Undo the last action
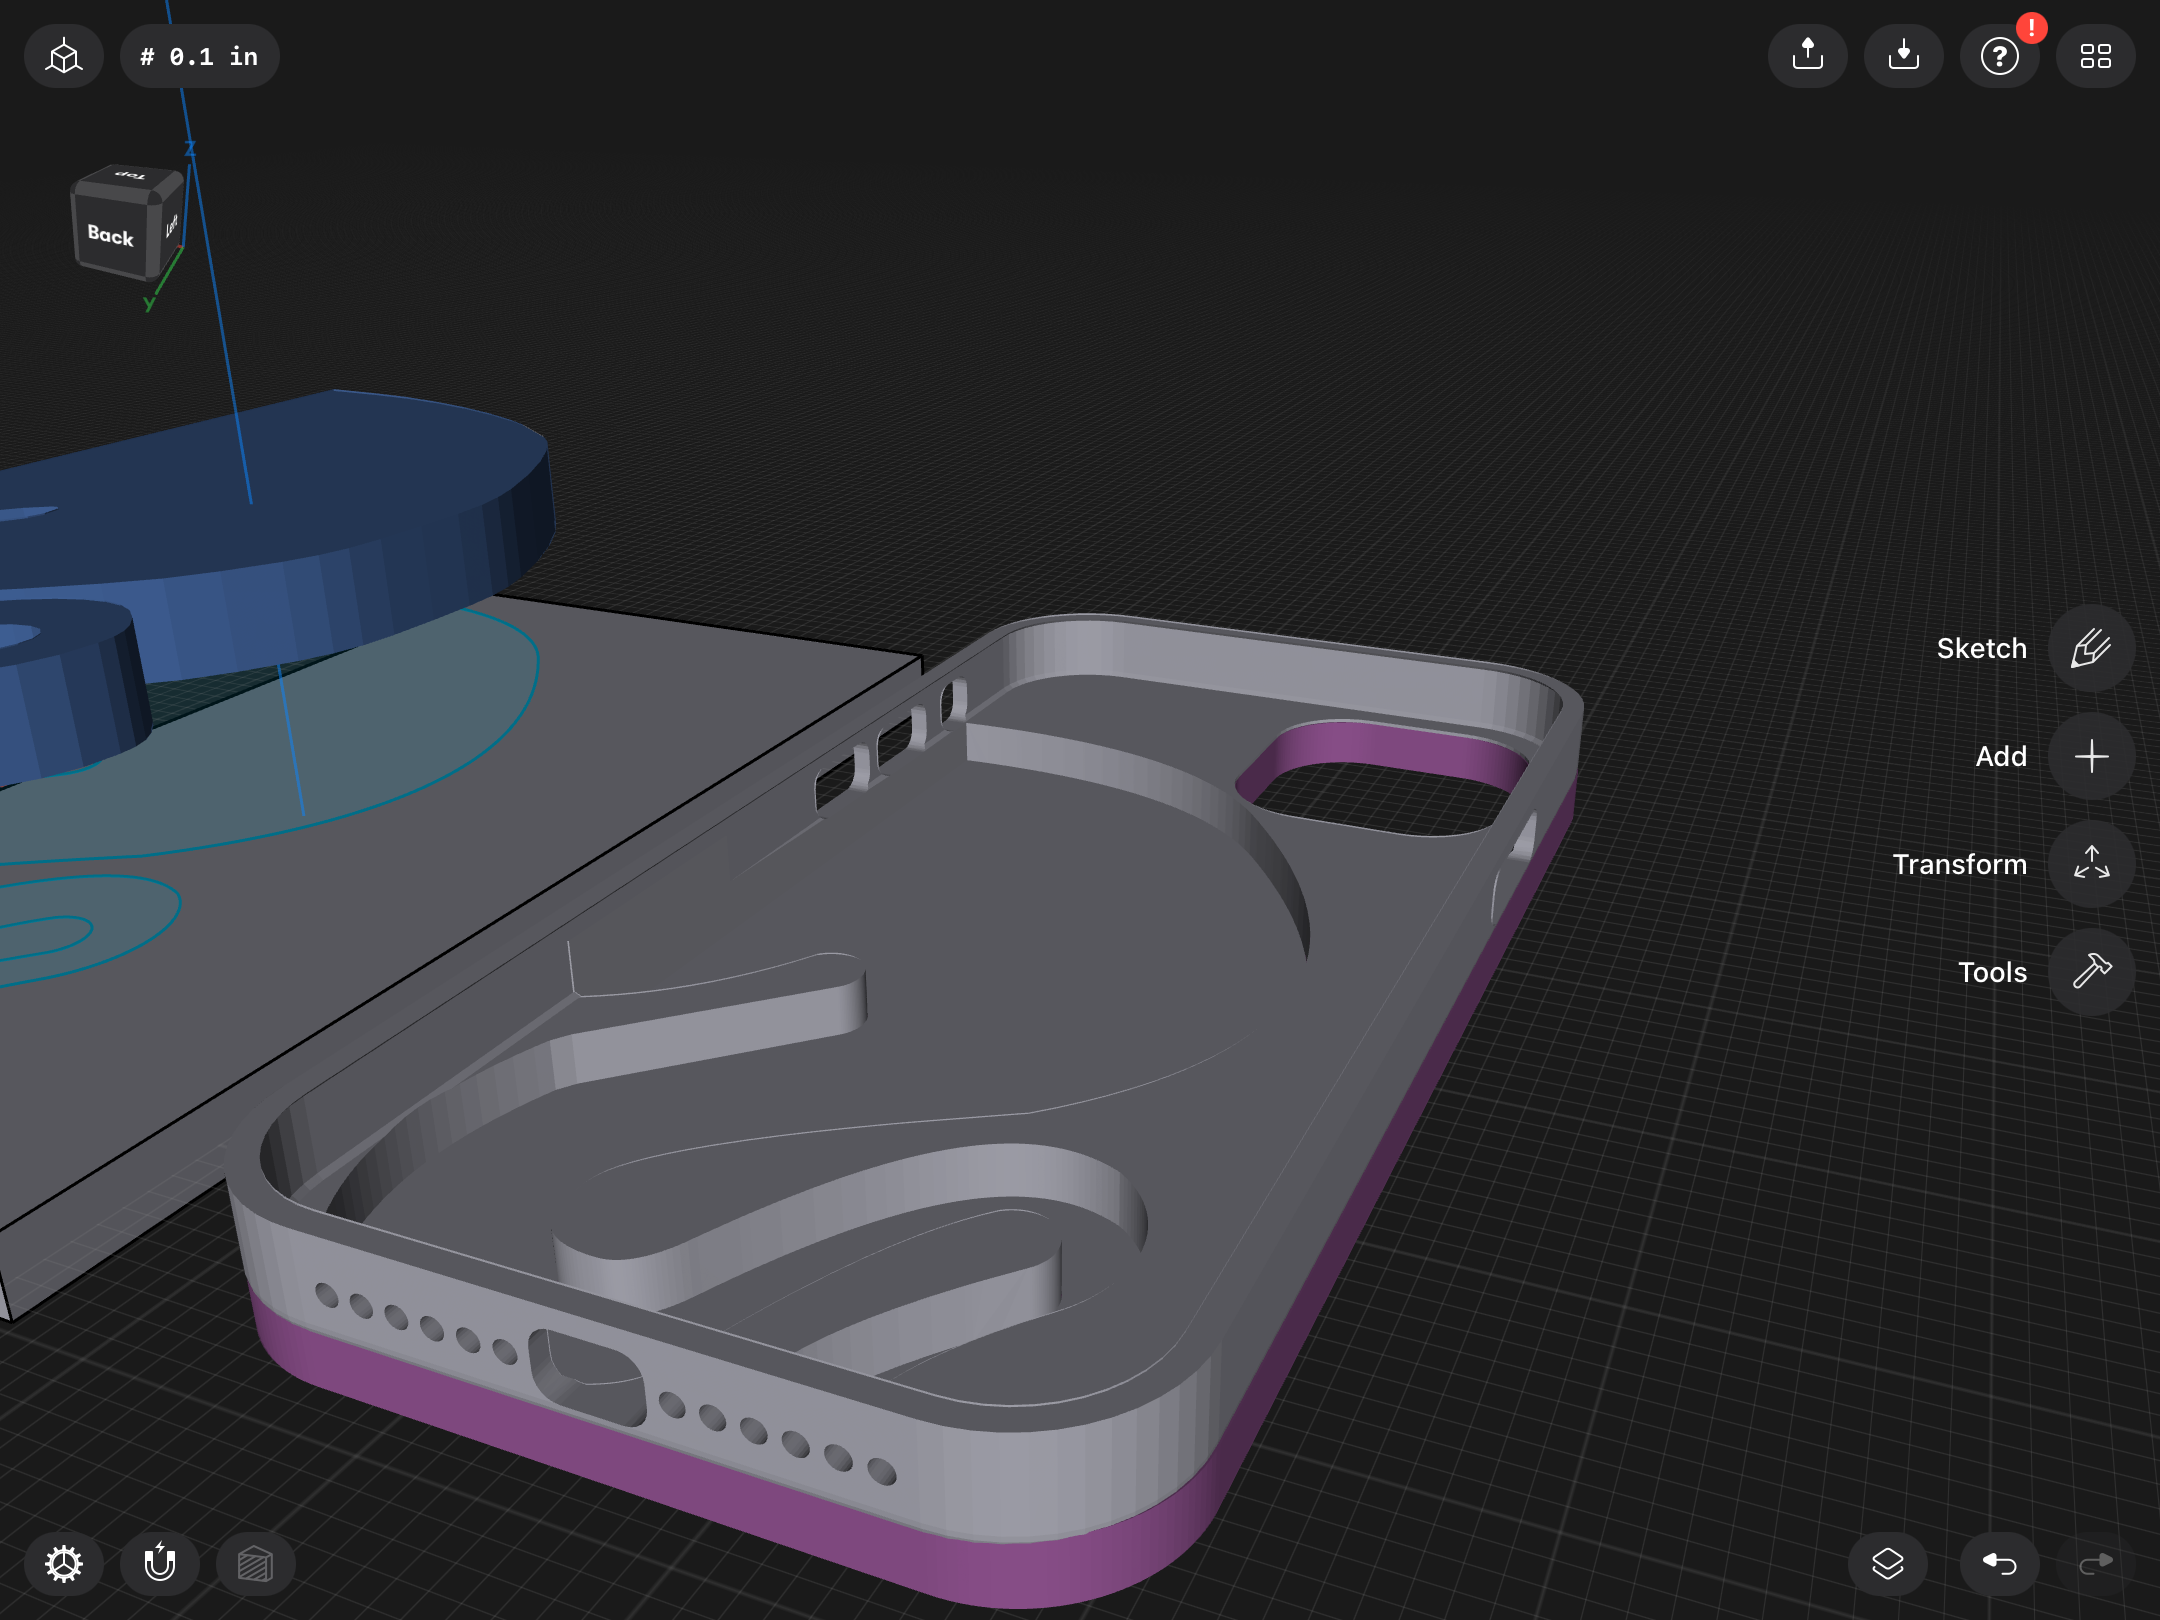Viewport: 2160px width, 1620px height. pyautogui.click(x=1999, y=1563)
